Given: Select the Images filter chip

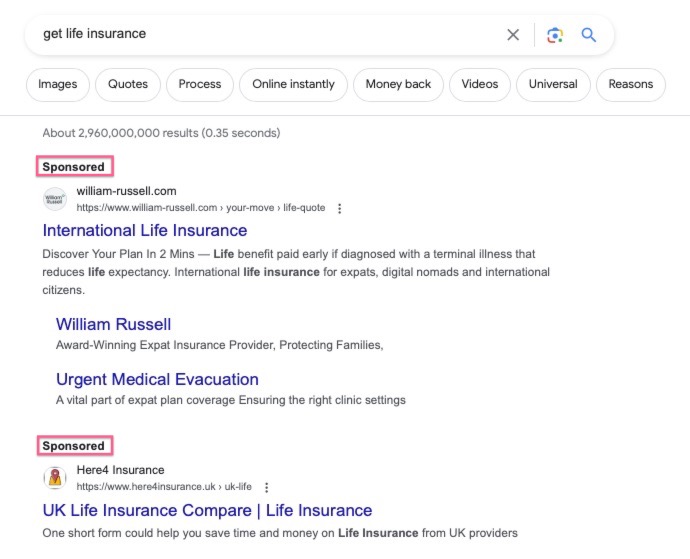Looking at the screenshot, I should pos(58,84).
